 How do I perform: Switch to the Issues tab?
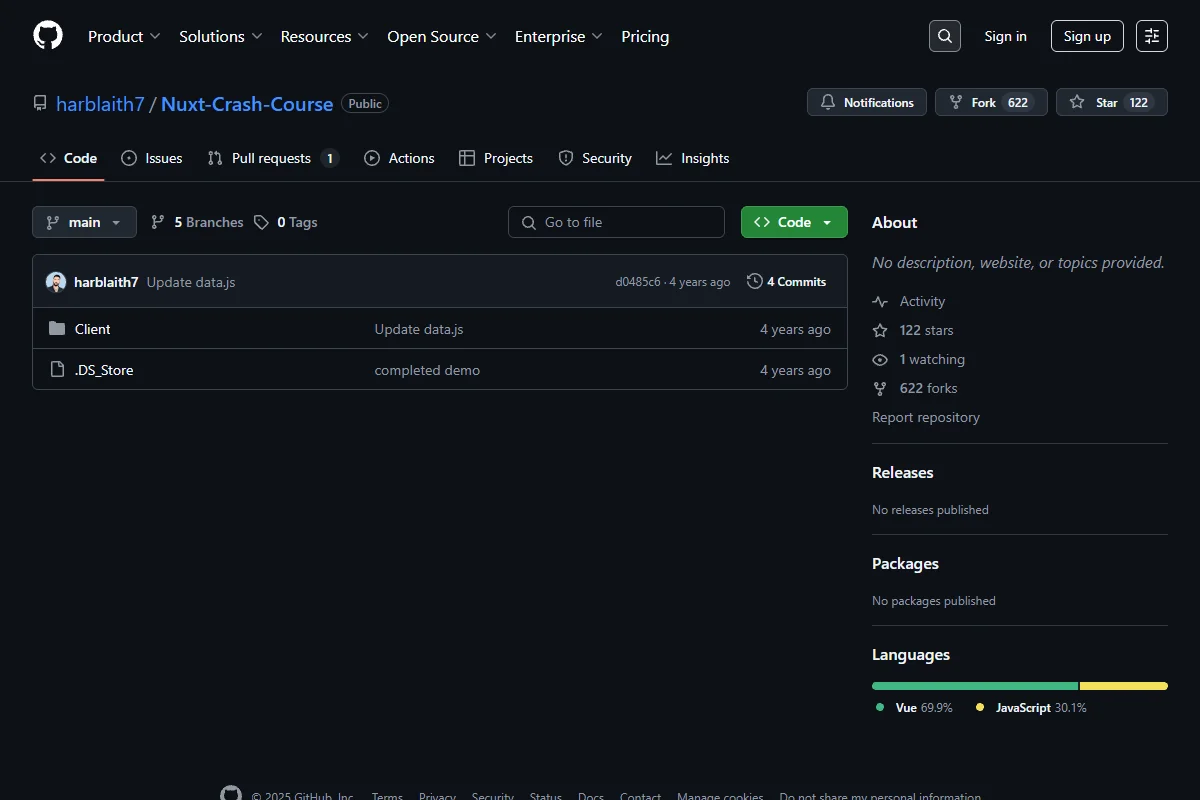152,158
